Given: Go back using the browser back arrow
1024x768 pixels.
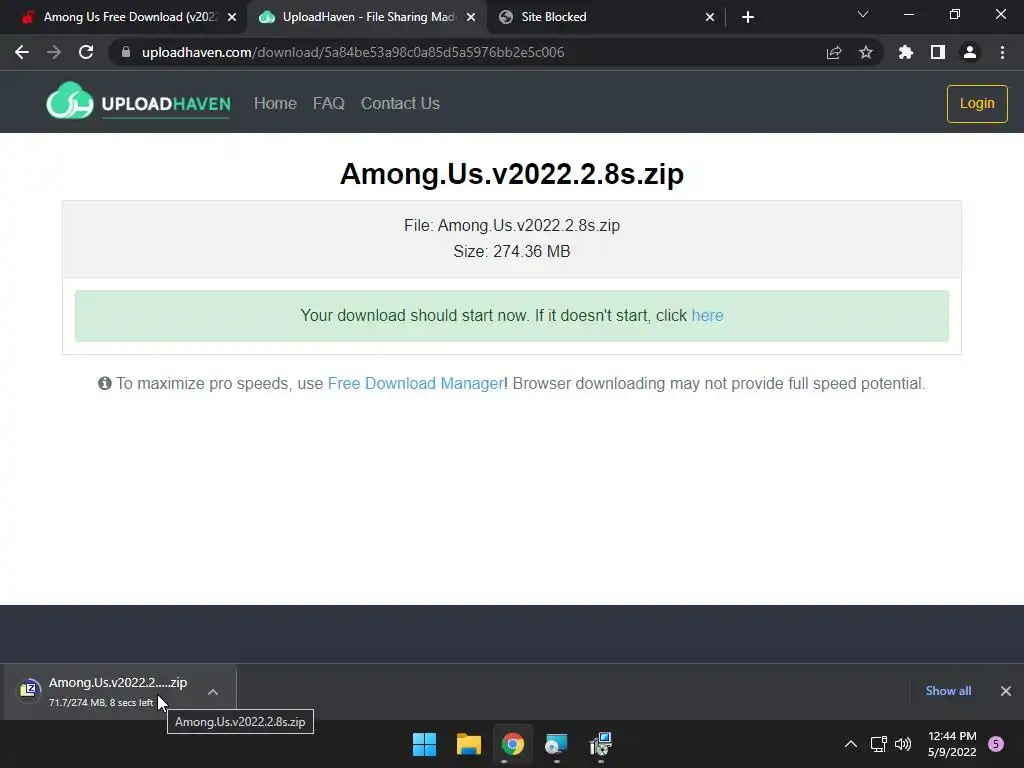Looking at the screenshot, I should point(22,52).
